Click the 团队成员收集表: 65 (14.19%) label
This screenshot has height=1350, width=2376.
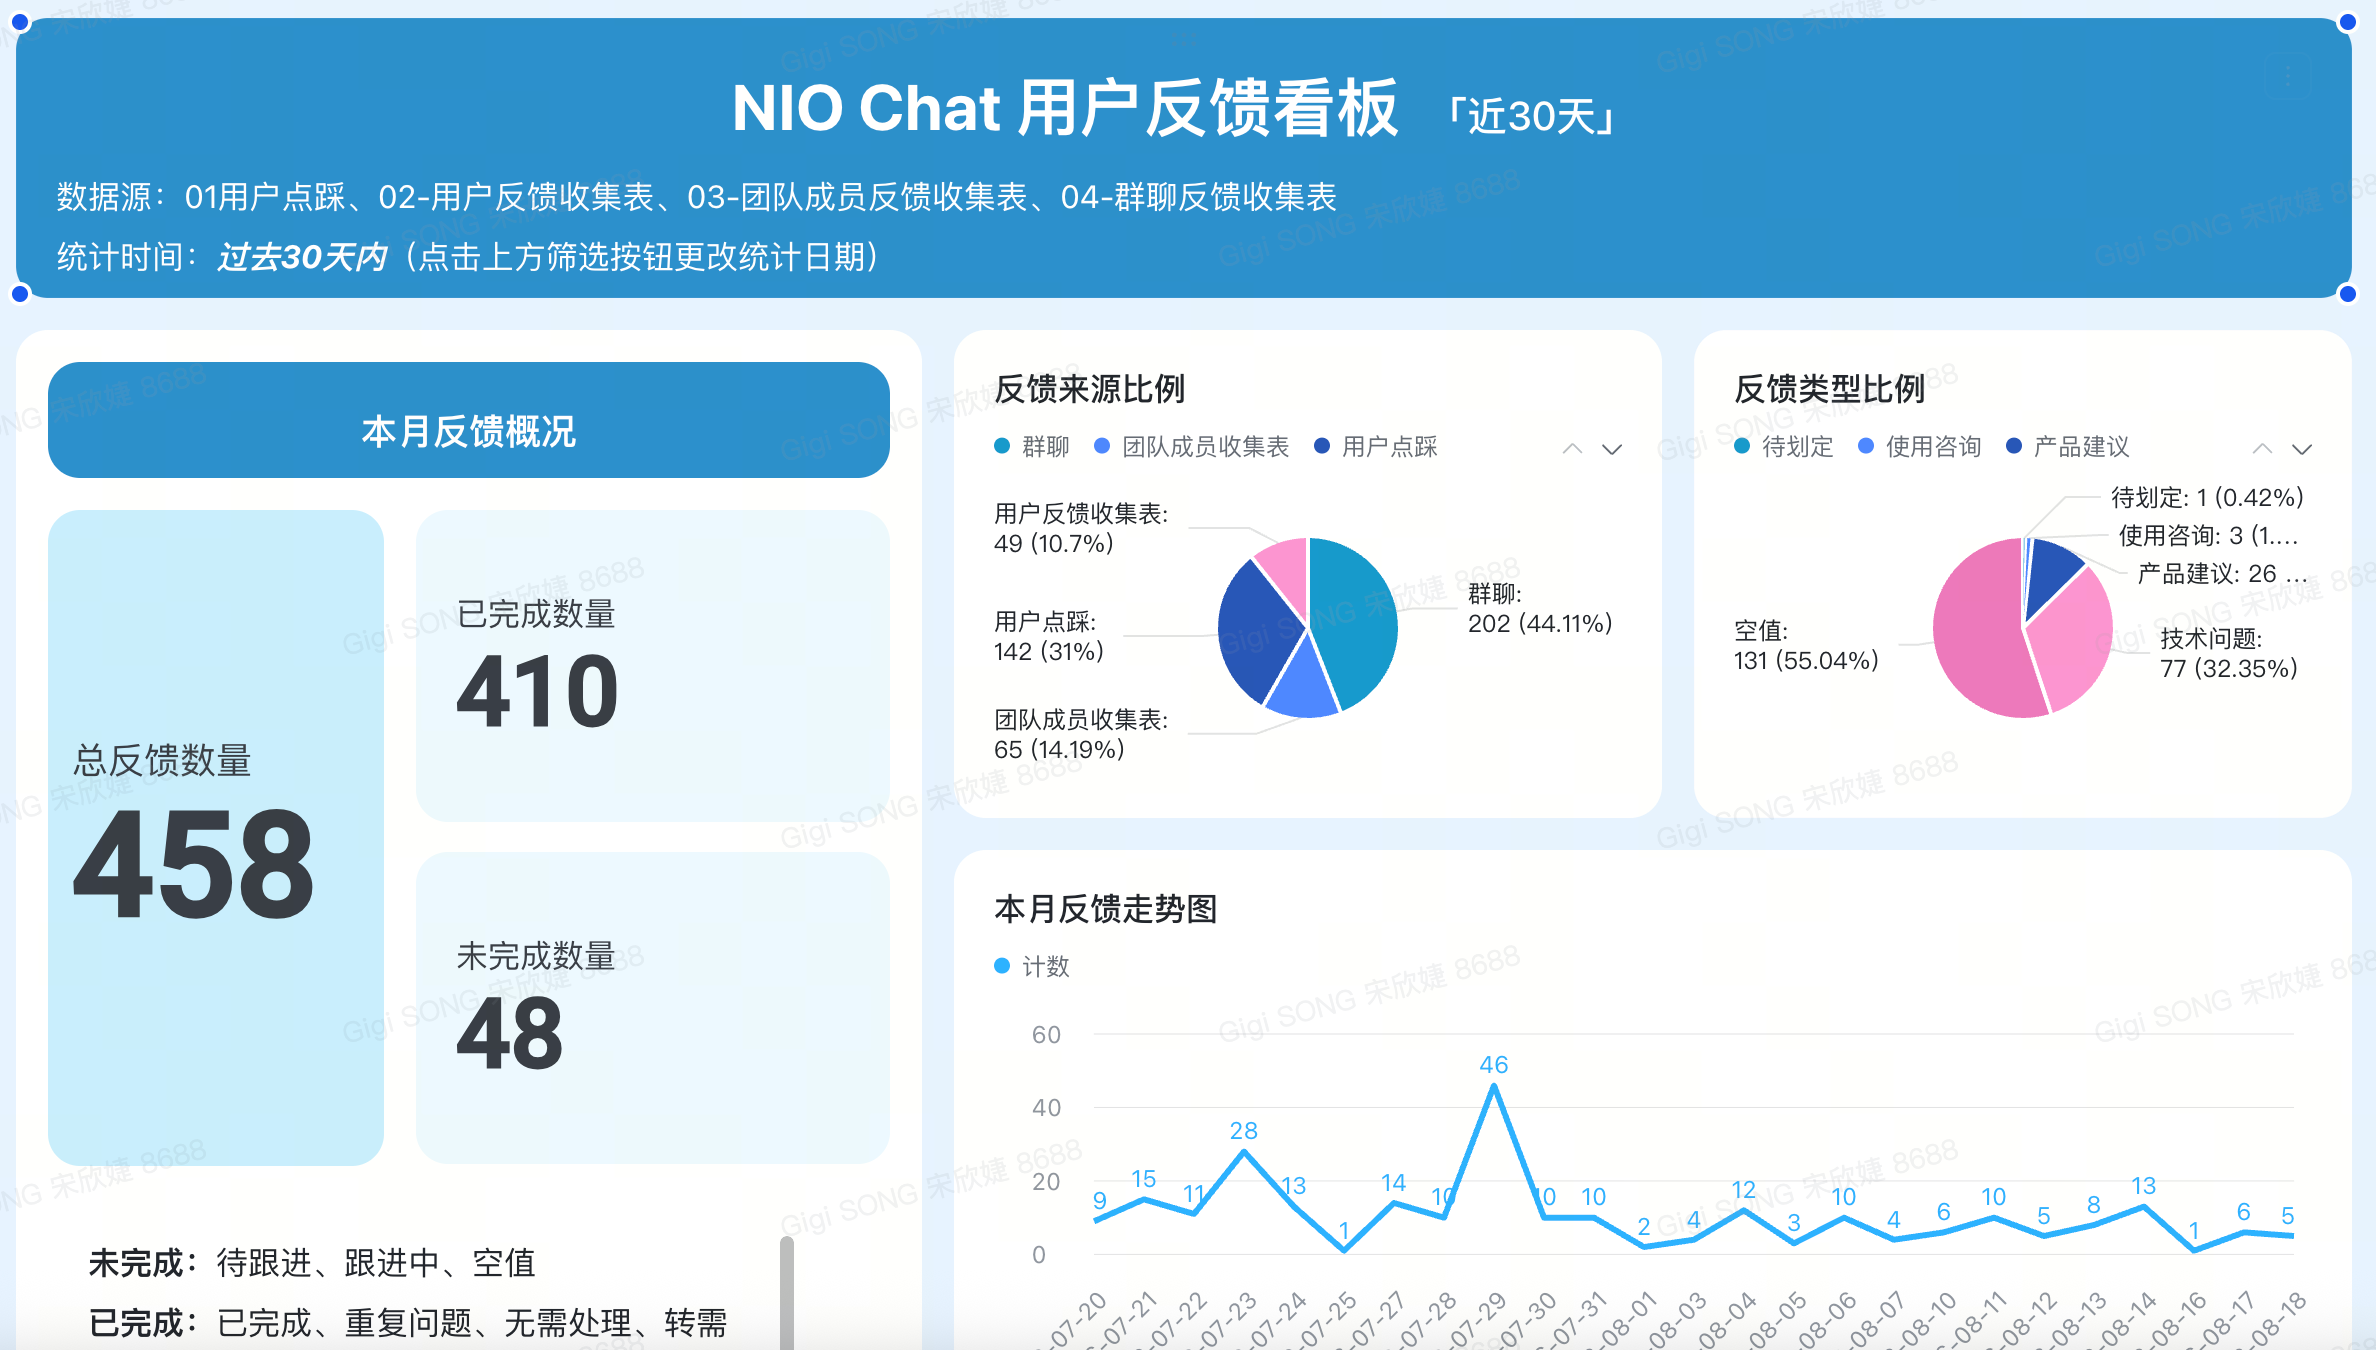click(x=1081, y=734)
